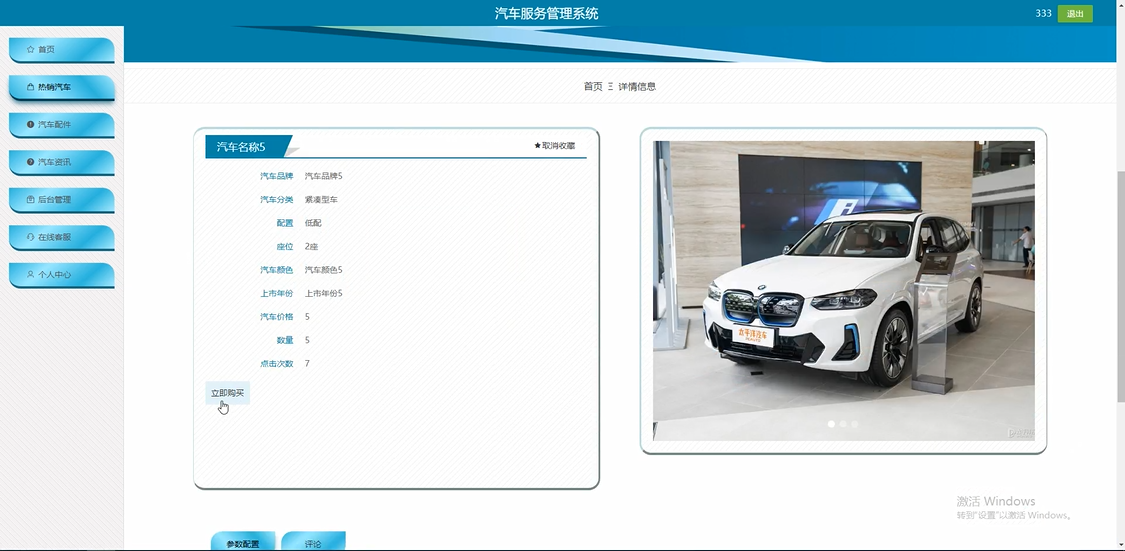Click the 紧凑型车 category value
The height and width of the screenshot is (551, 1125).
point(321,199)
